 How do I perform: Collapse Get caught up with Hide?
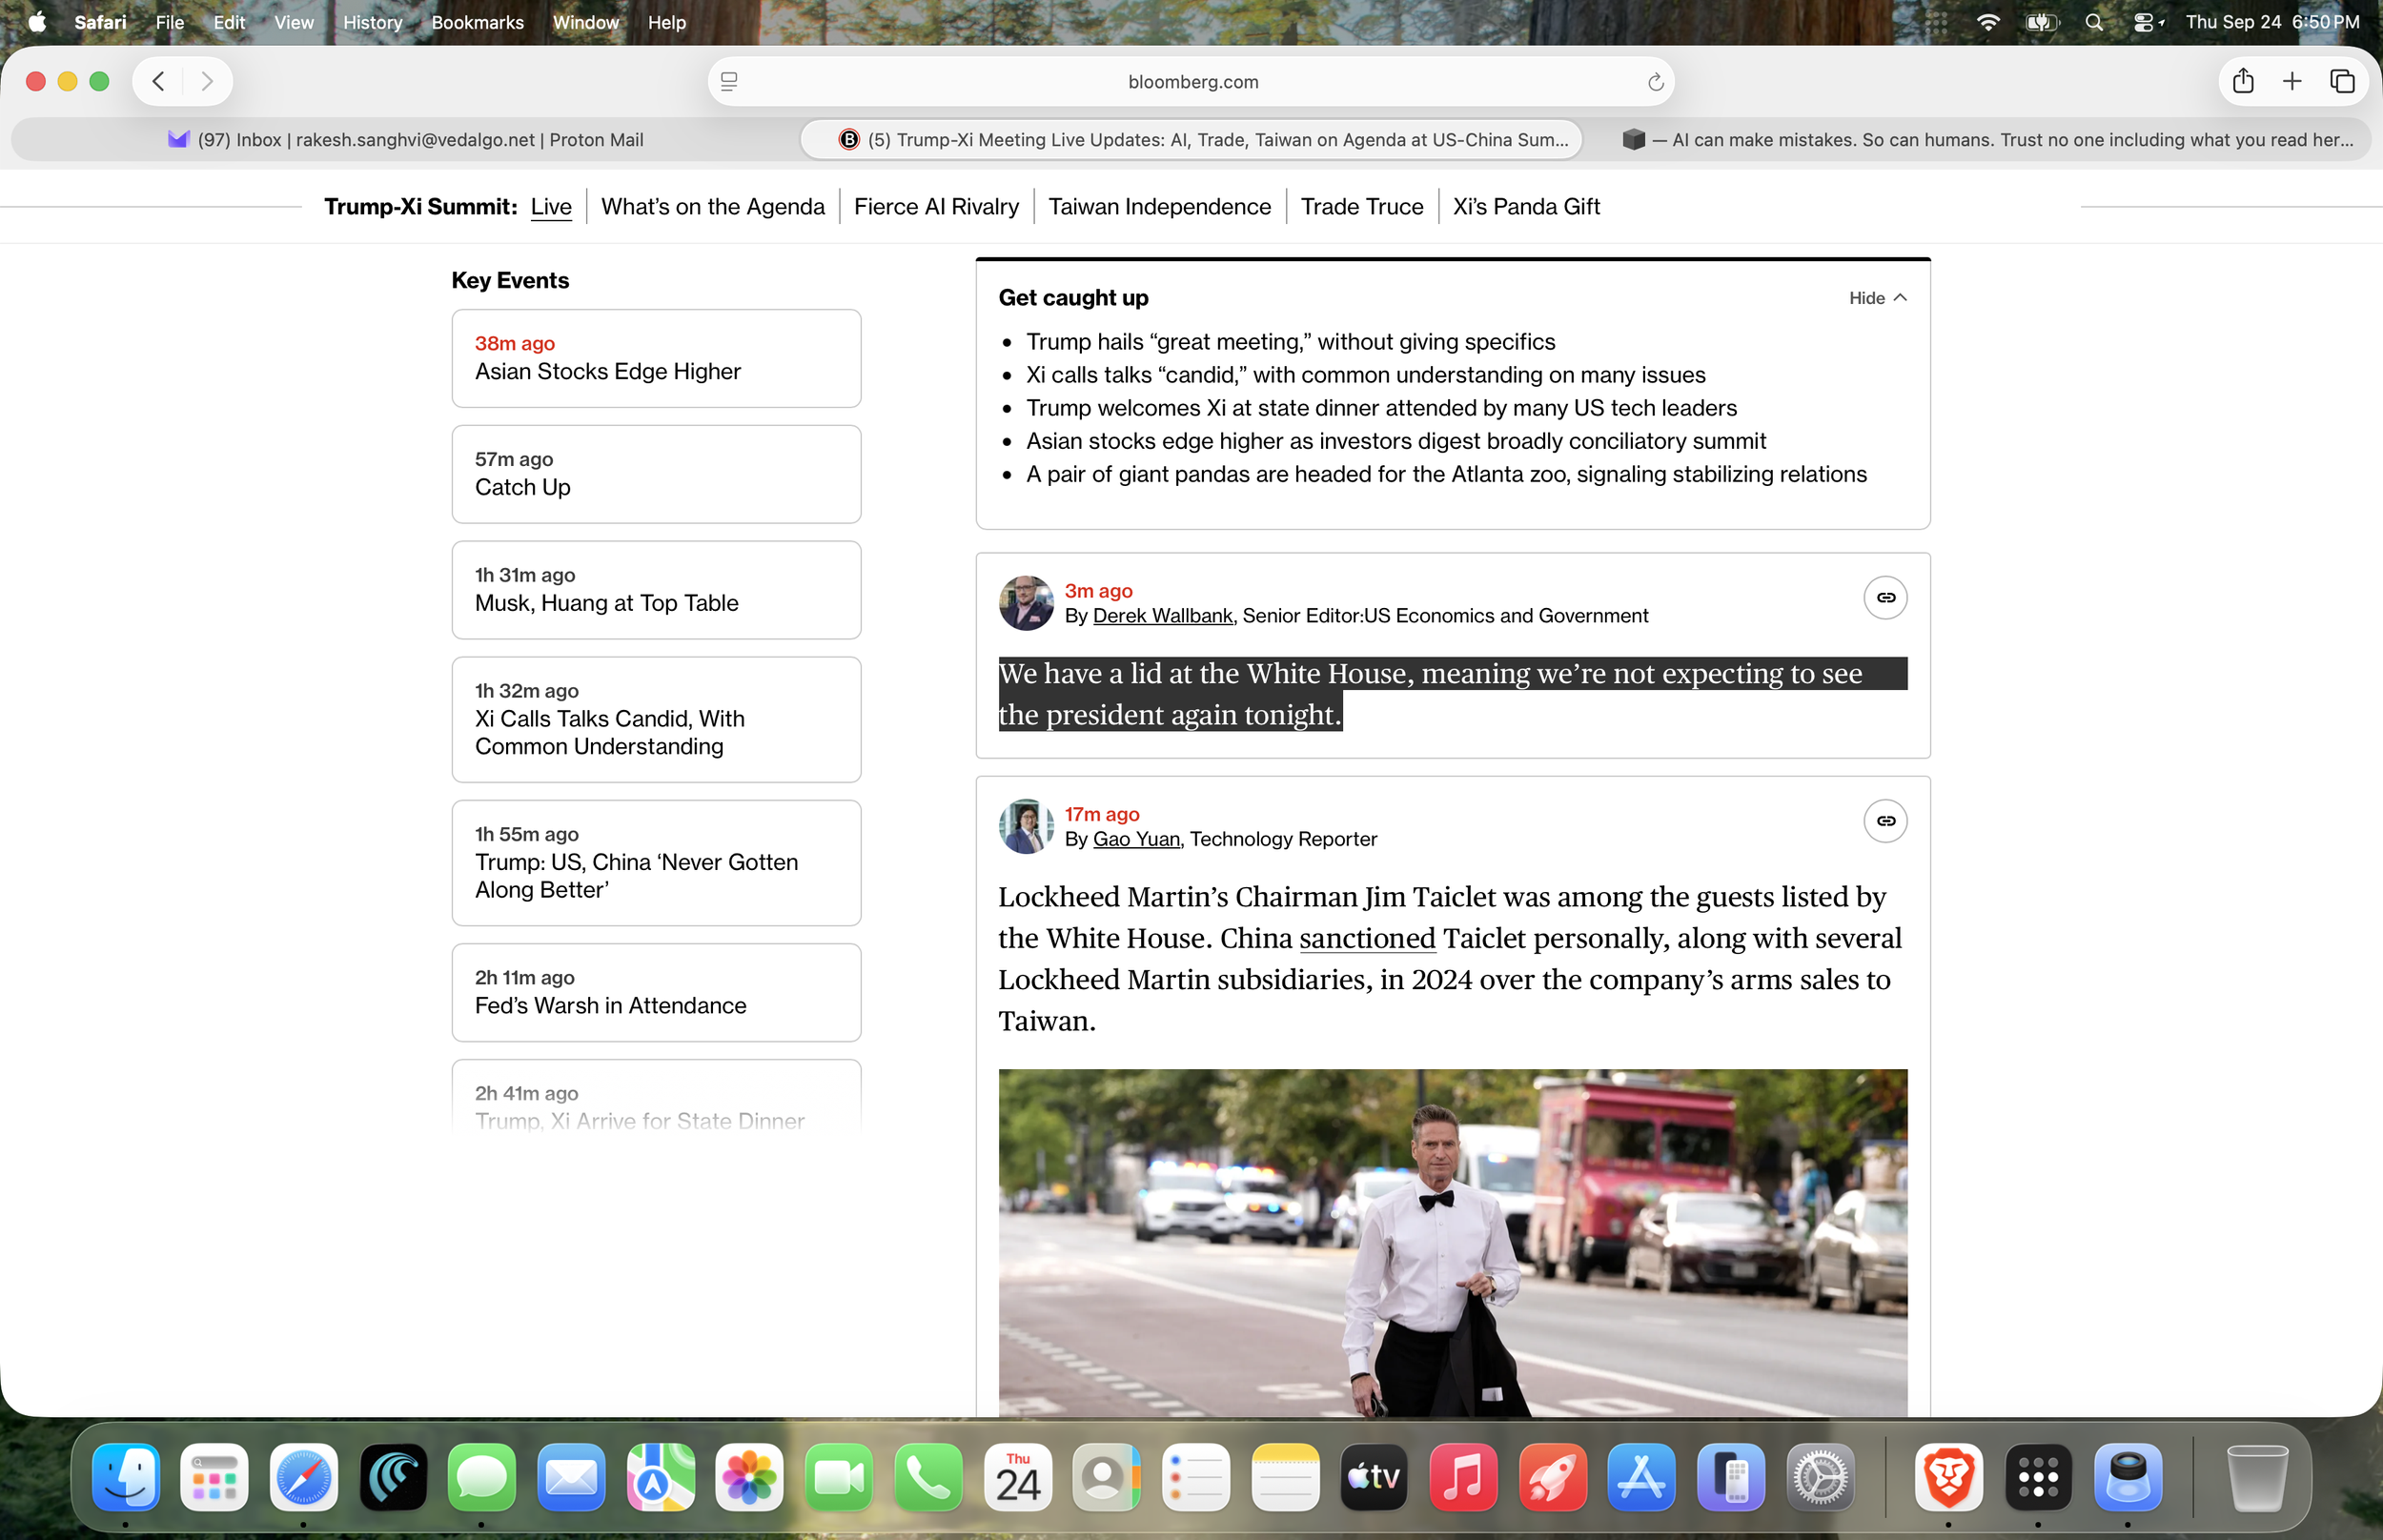[x=1877, y=298]
